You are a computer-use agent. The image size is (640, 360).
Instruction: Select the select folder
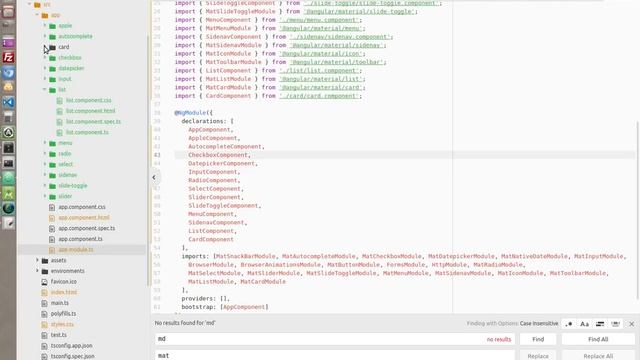[65, 164]
